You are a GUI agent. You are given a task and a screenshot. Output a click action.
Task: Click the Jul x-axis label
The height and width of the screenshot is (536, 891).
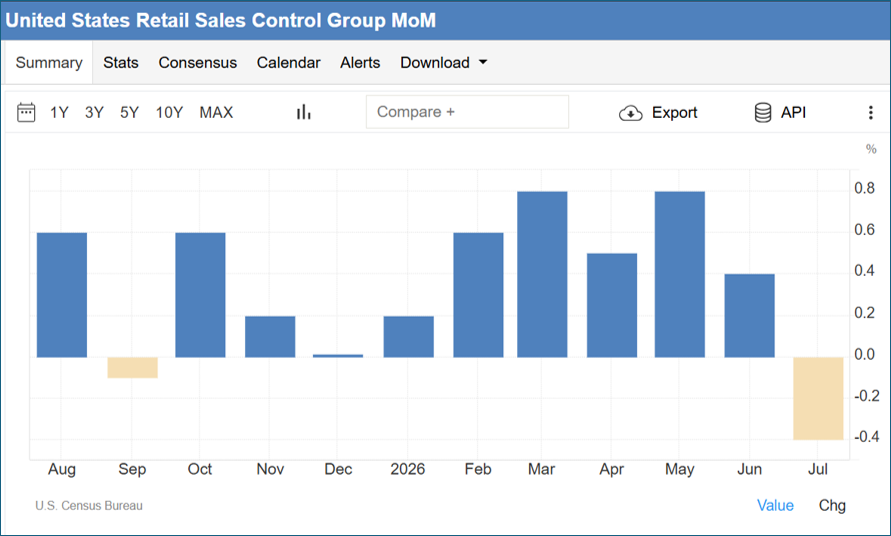click(x=818, y=469)
